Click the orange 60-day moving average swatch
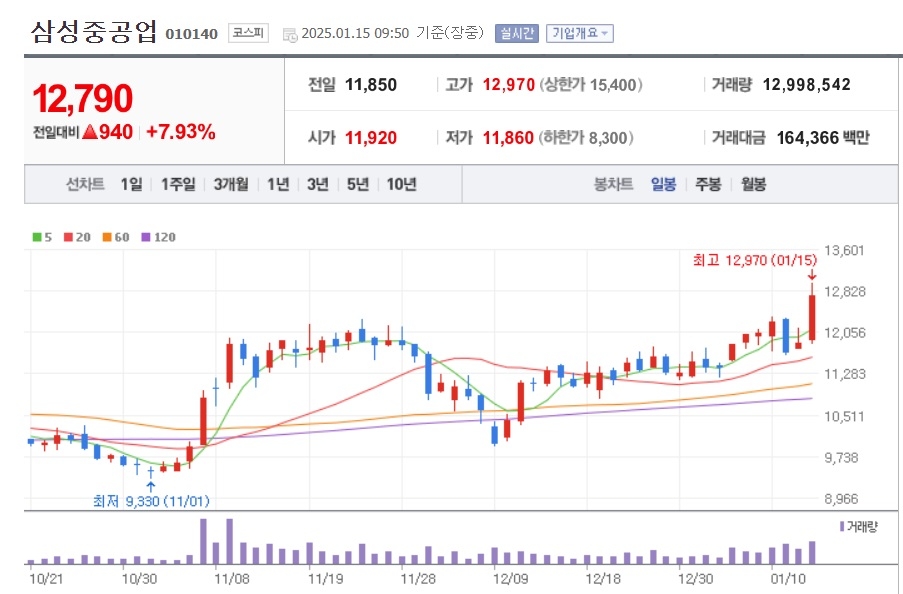The height and width of the screenshot is (594, 903). click(x=107, y=237)
